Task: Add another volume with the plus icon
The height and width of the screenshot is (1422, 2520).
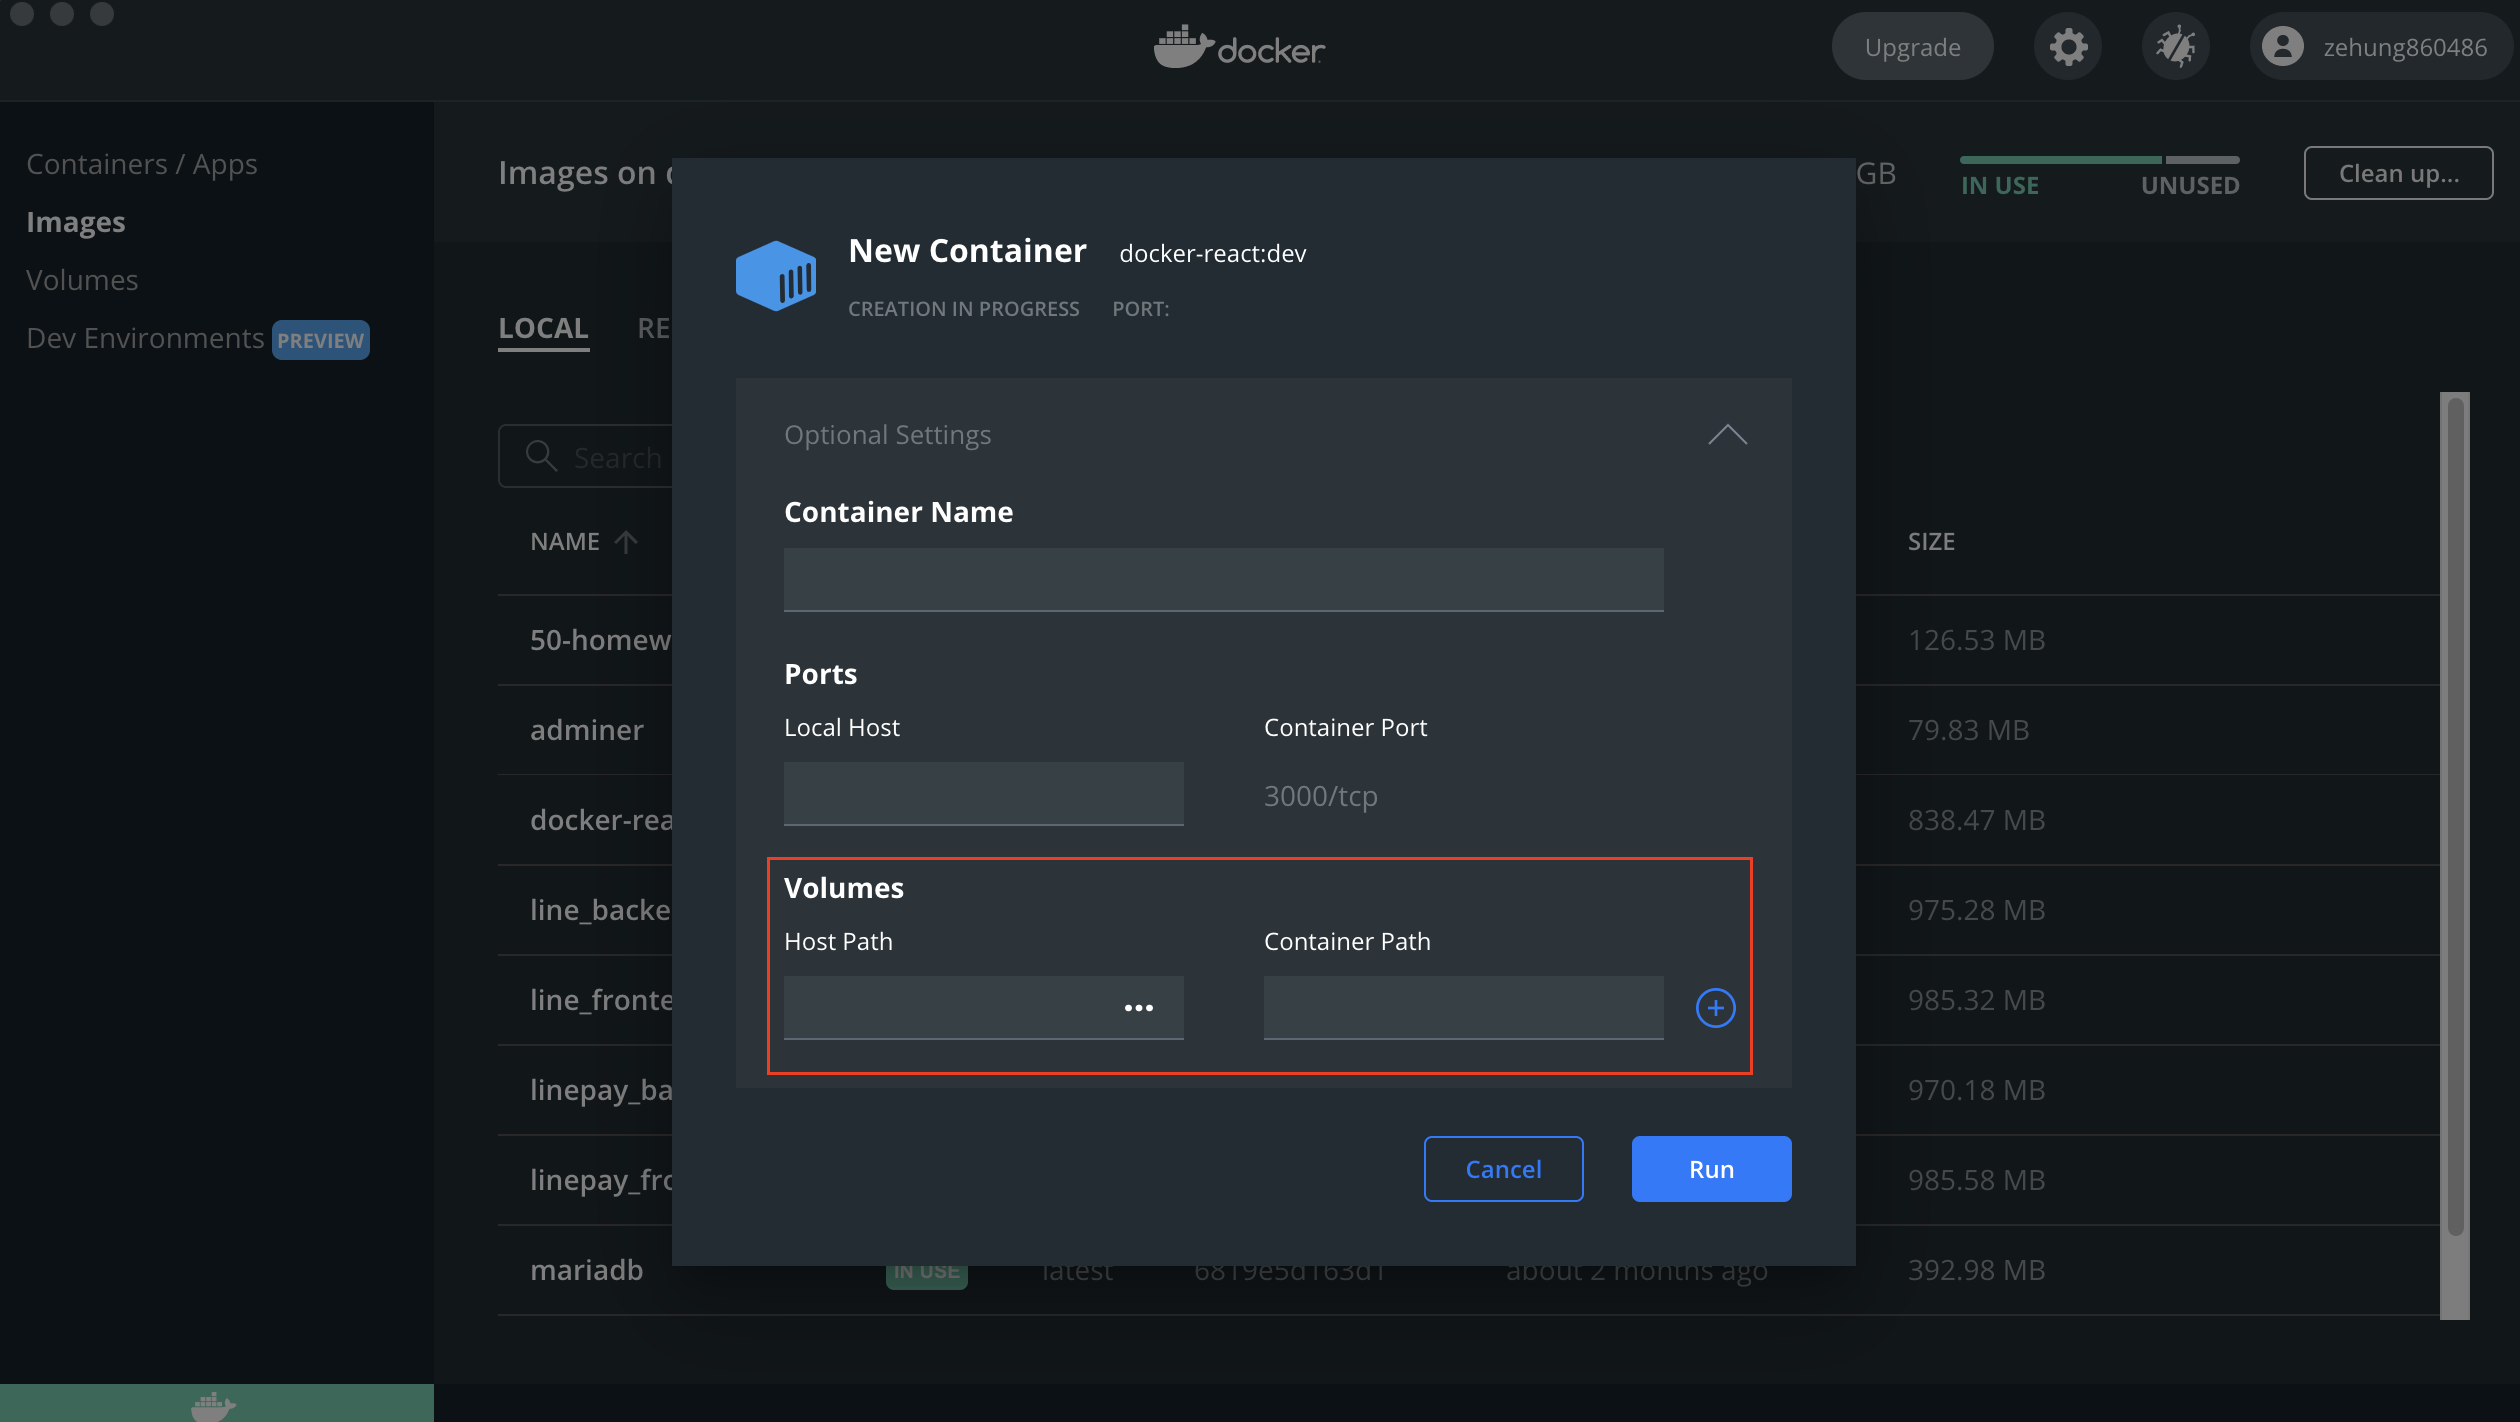Action: coord(1714,1008)
